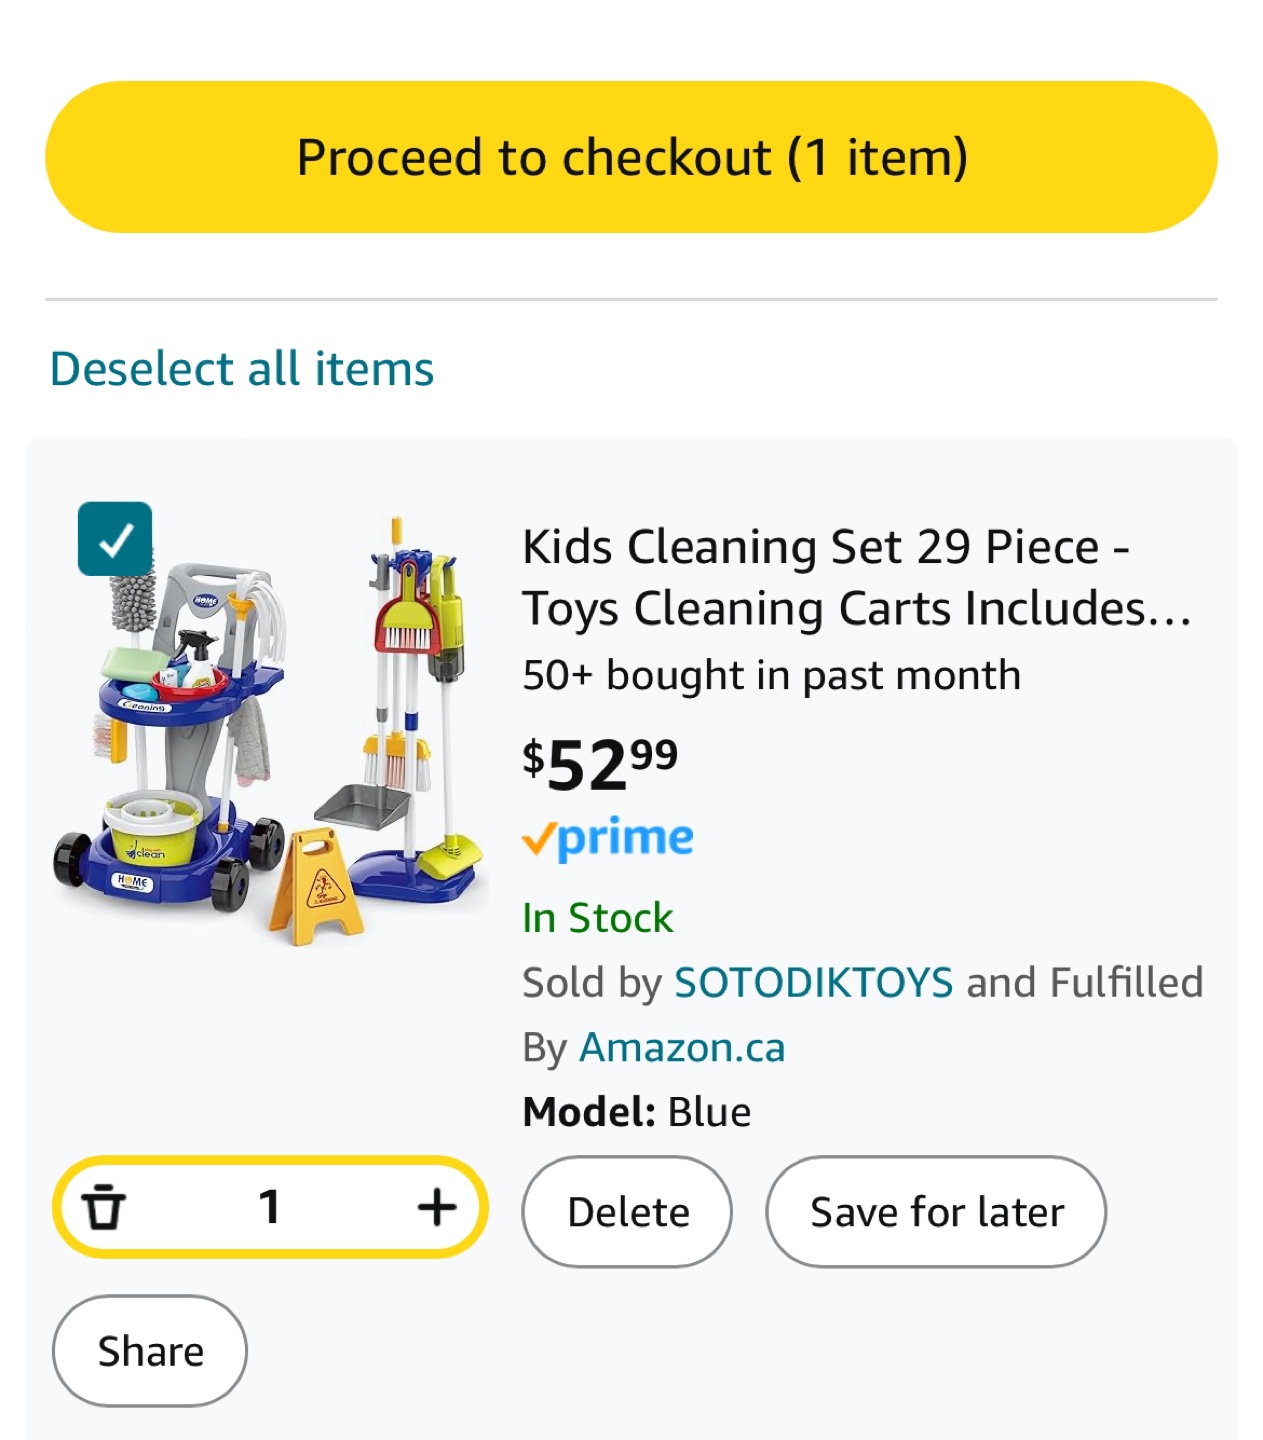Tap the 'Sold by' label text
The height and width of the screenshot is (1440, 1263).
point(592,982)
